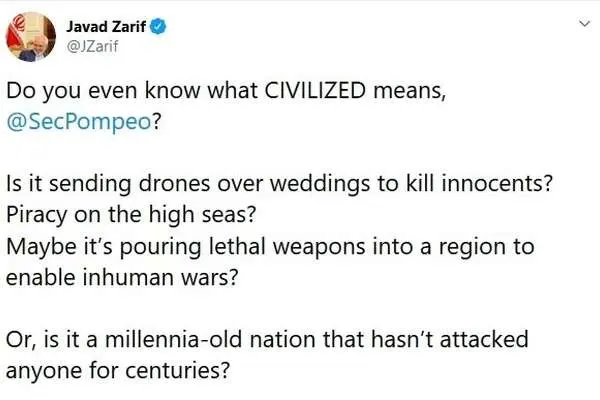Click the word 'innocents?' in the tweet
The width and height of the screenshot is (600, 400).
[x=497, y=184]
